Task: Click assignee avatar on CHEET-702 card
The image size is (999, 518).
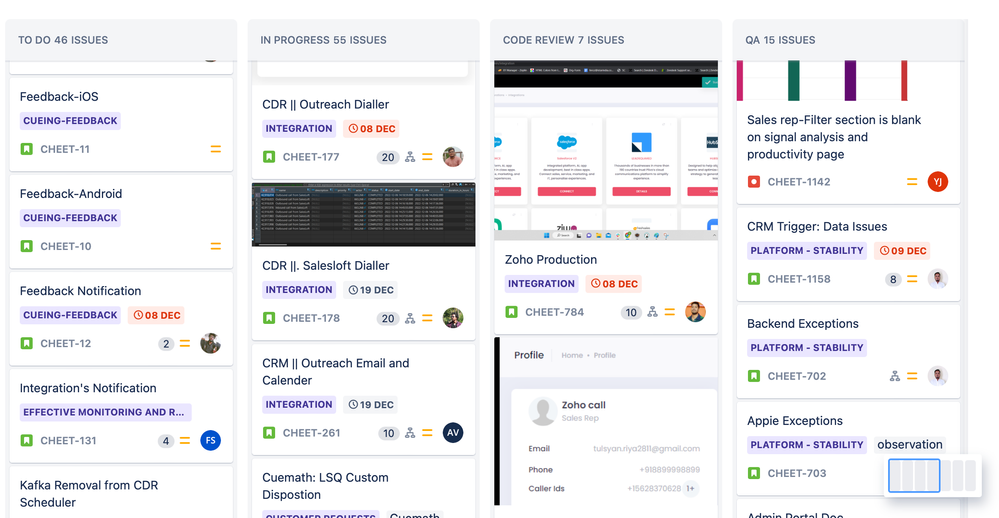Action: pos(938,376)
